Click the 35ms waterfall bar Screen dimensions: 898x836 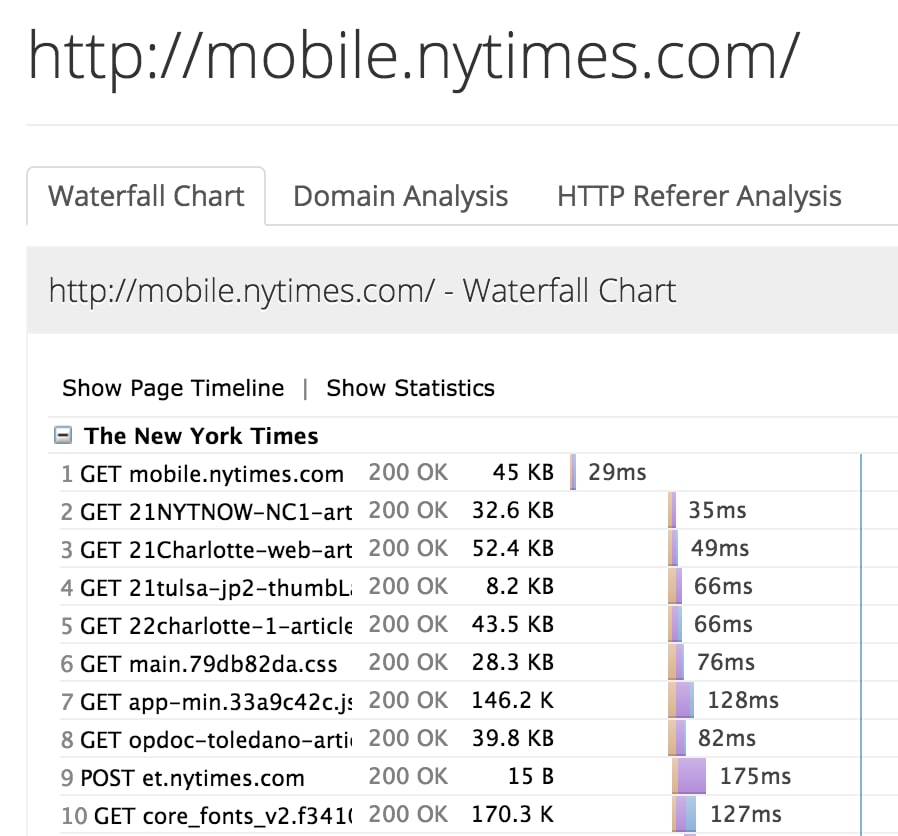(672, 510)
